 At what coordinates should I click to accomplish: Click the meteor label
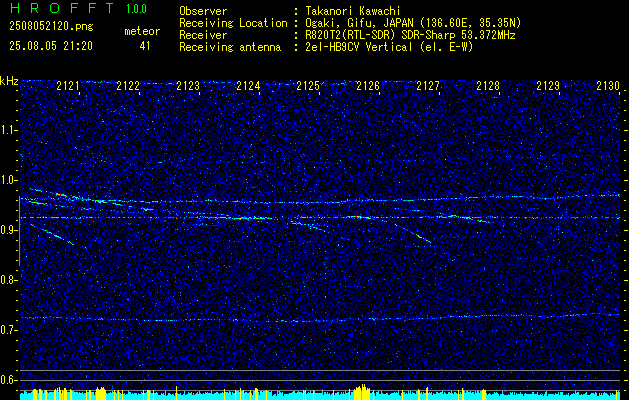pyautogui.click(x=142, y=31)
